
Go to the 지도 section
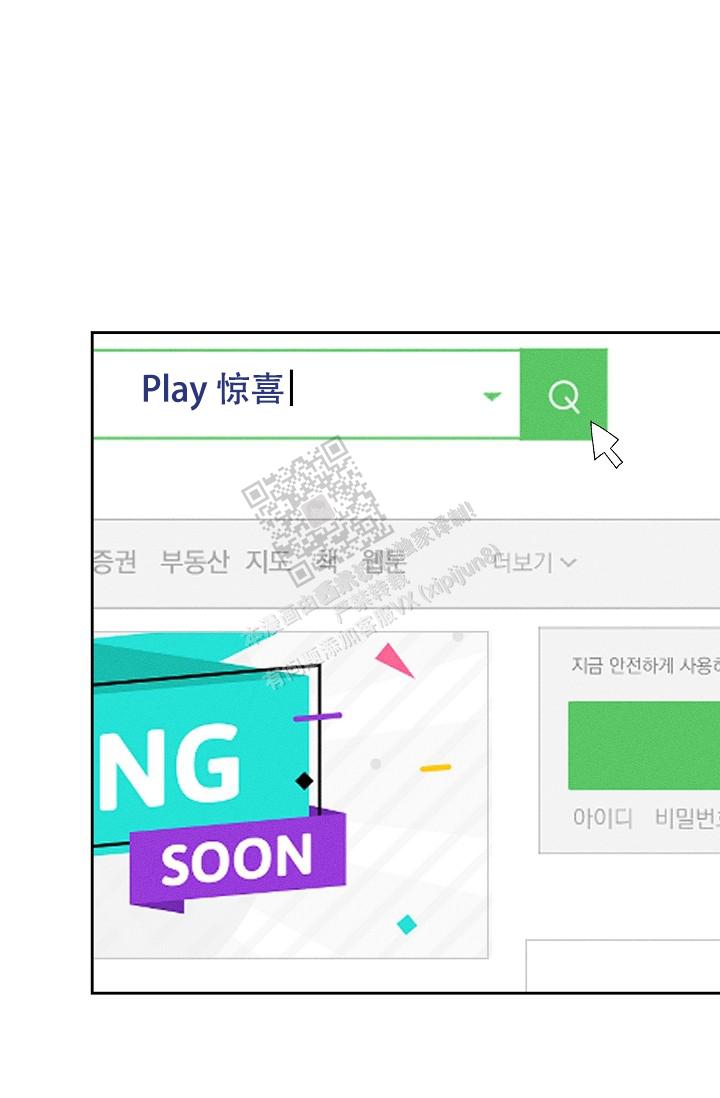point(268,562)
